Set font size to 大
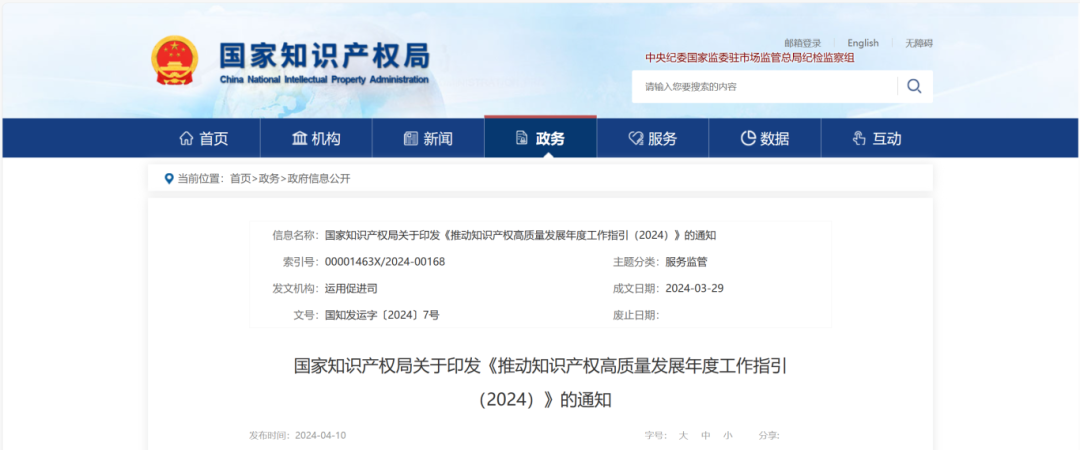 [683, 436]
